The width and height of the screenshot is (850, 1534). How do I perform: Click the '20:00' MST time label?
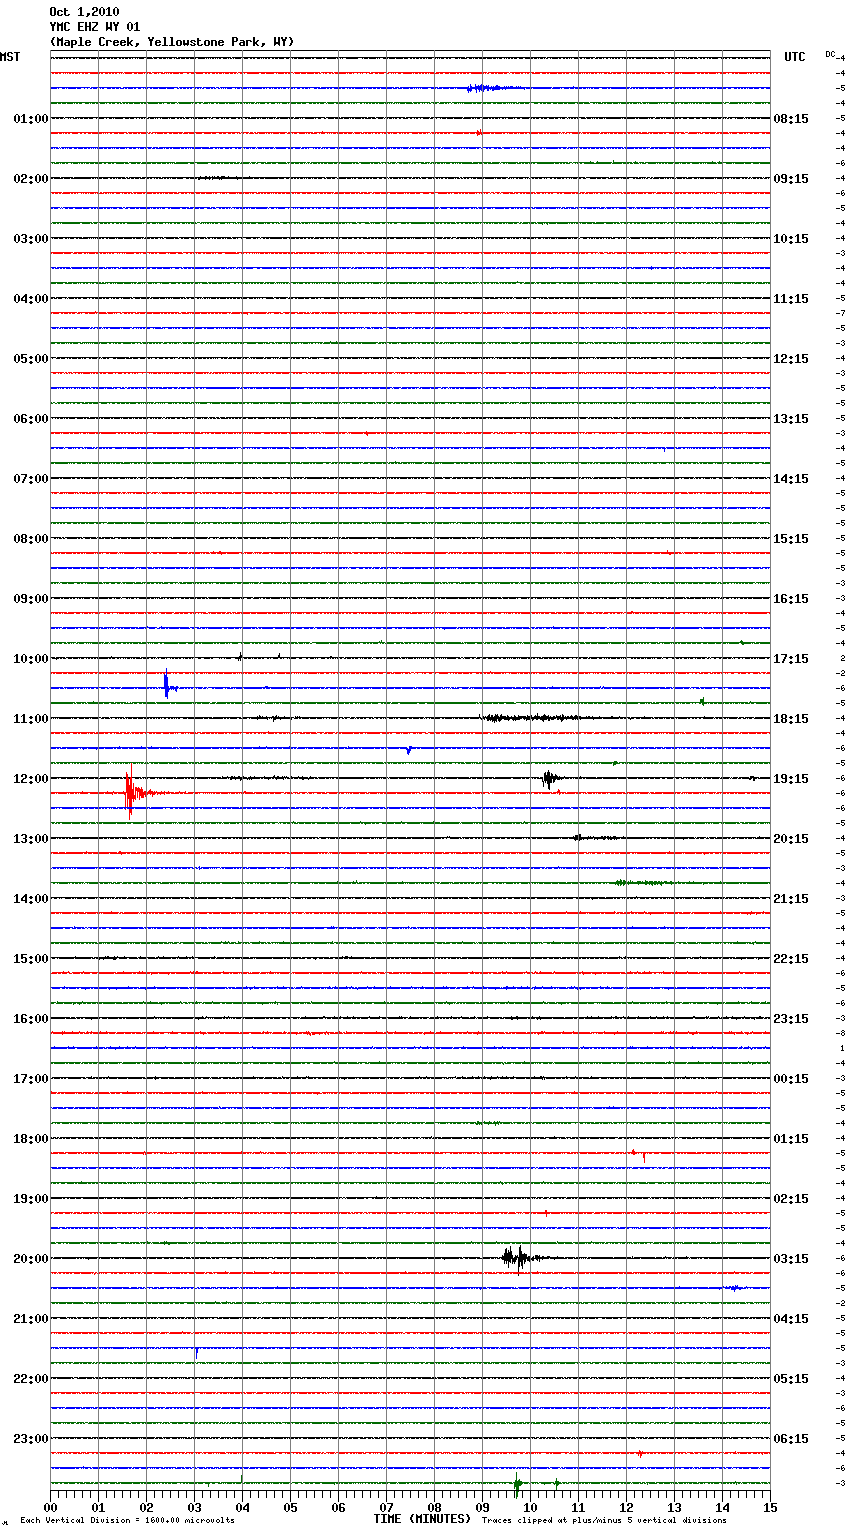pyautogui.click(x=31, y=1259)
